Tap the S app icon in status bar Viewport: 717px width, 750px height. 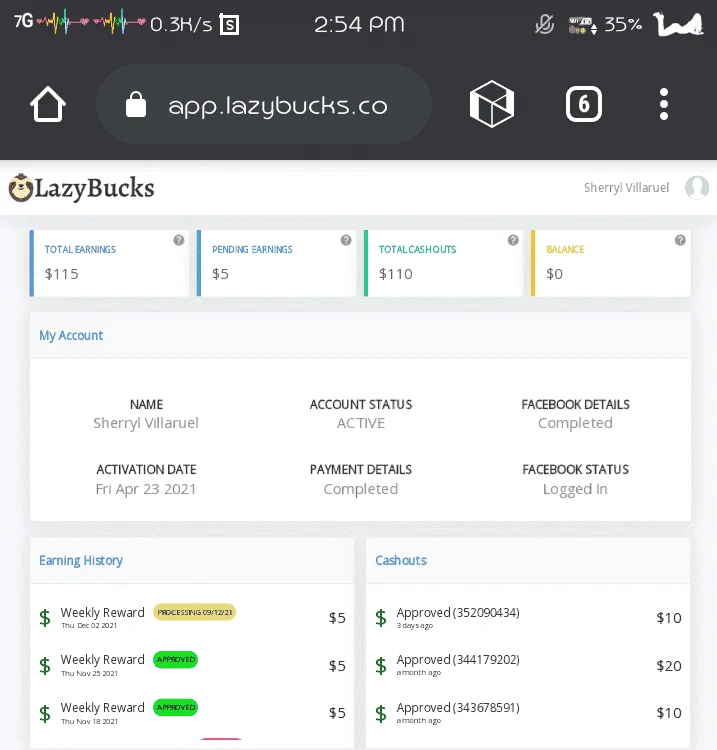[229, 24]
